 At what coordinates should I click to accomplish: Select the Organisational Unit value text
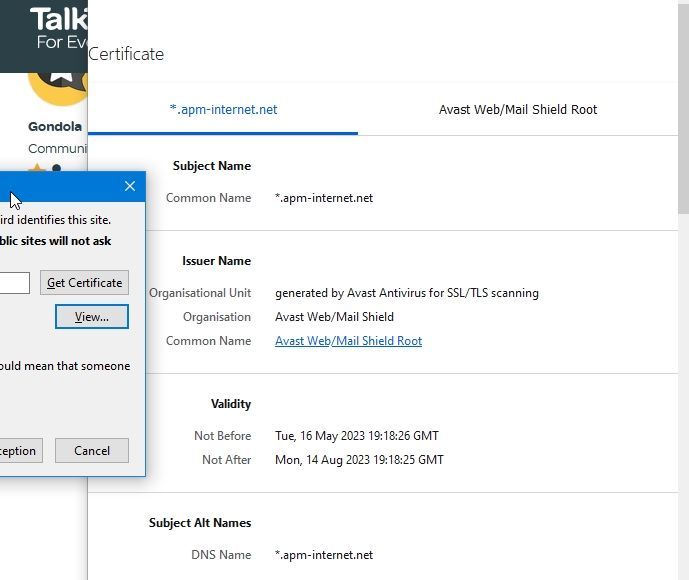[x=406, y=293]
